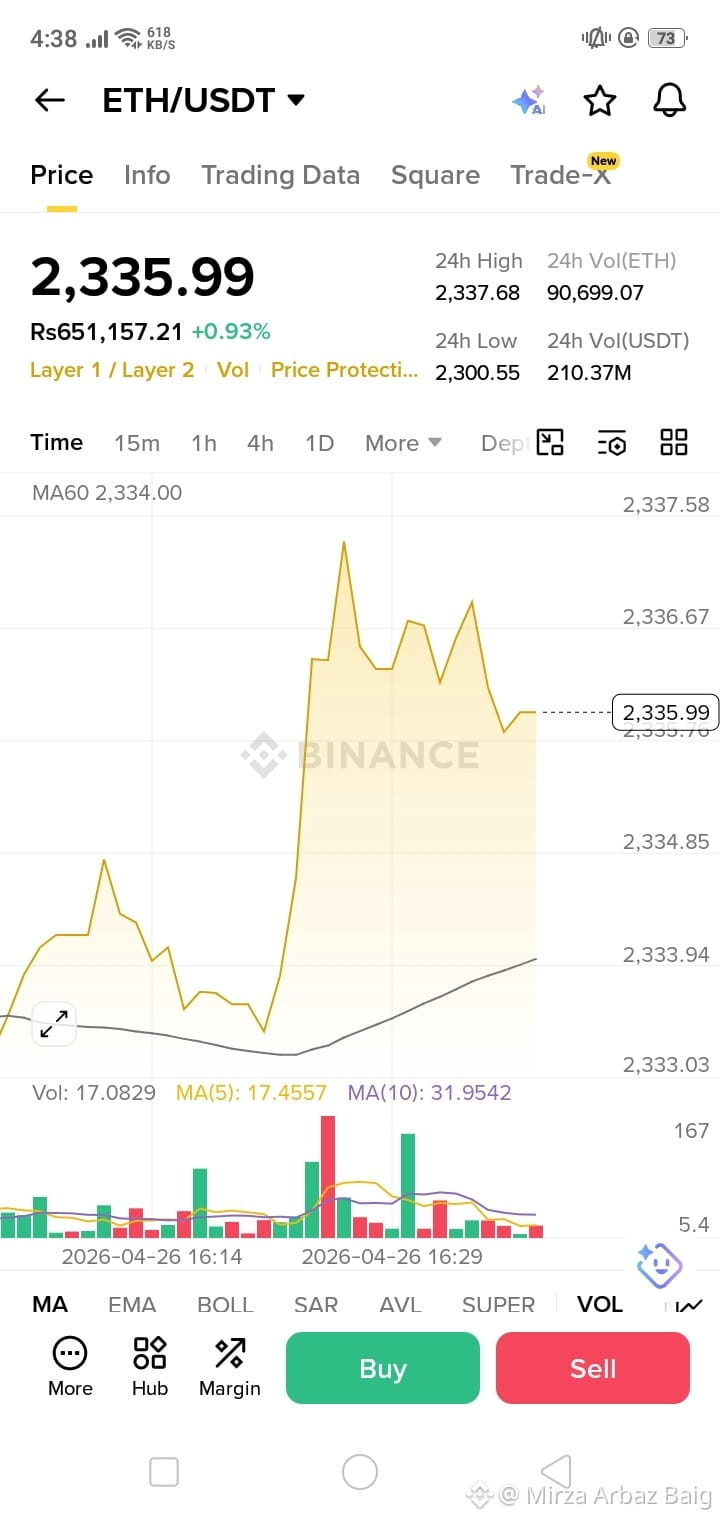Toggle the VOL indicator
The image size is (720, 1520).
(x=600, y=1304)
